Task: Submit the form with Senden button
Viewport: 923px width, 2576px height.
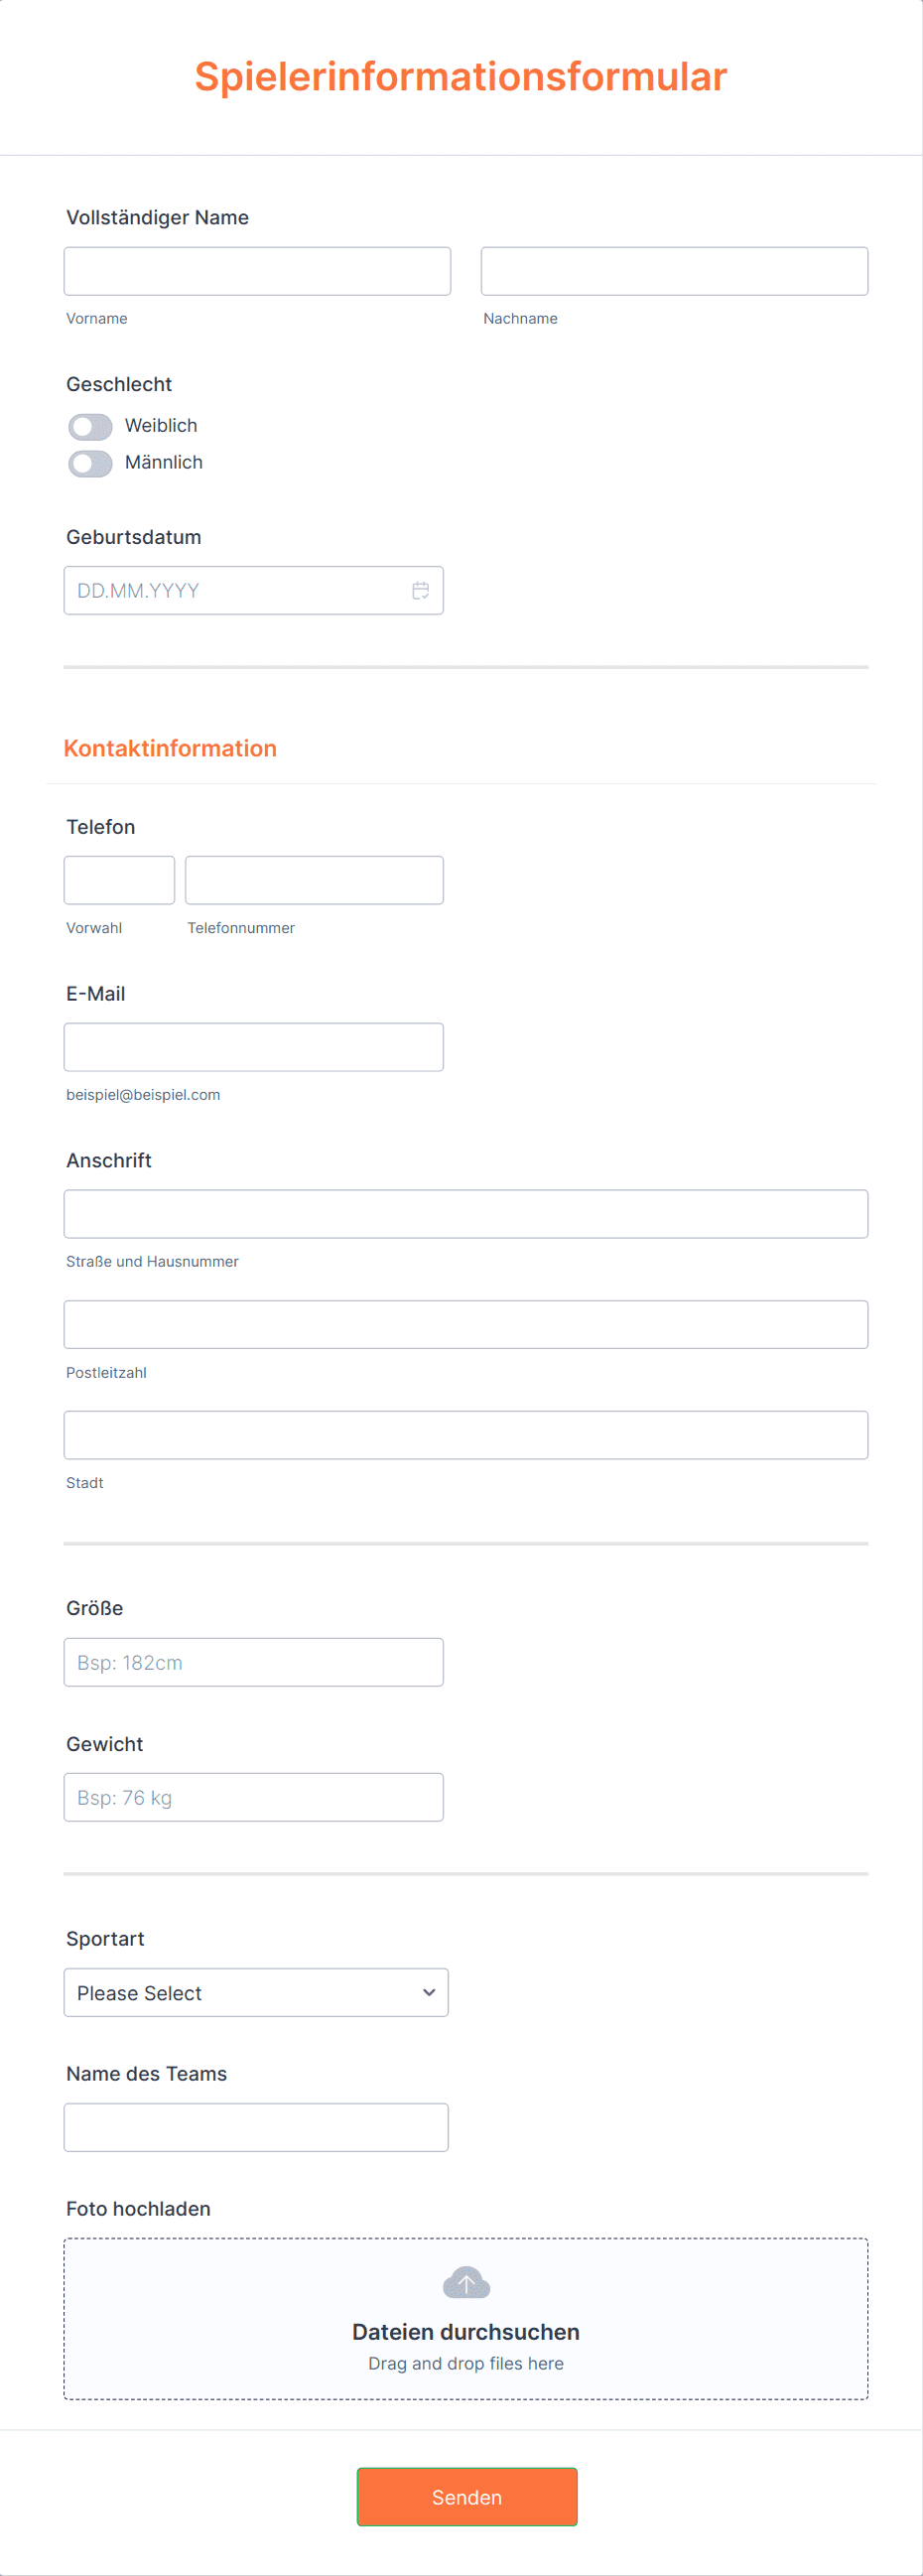Action: (x=467, y=2497)
